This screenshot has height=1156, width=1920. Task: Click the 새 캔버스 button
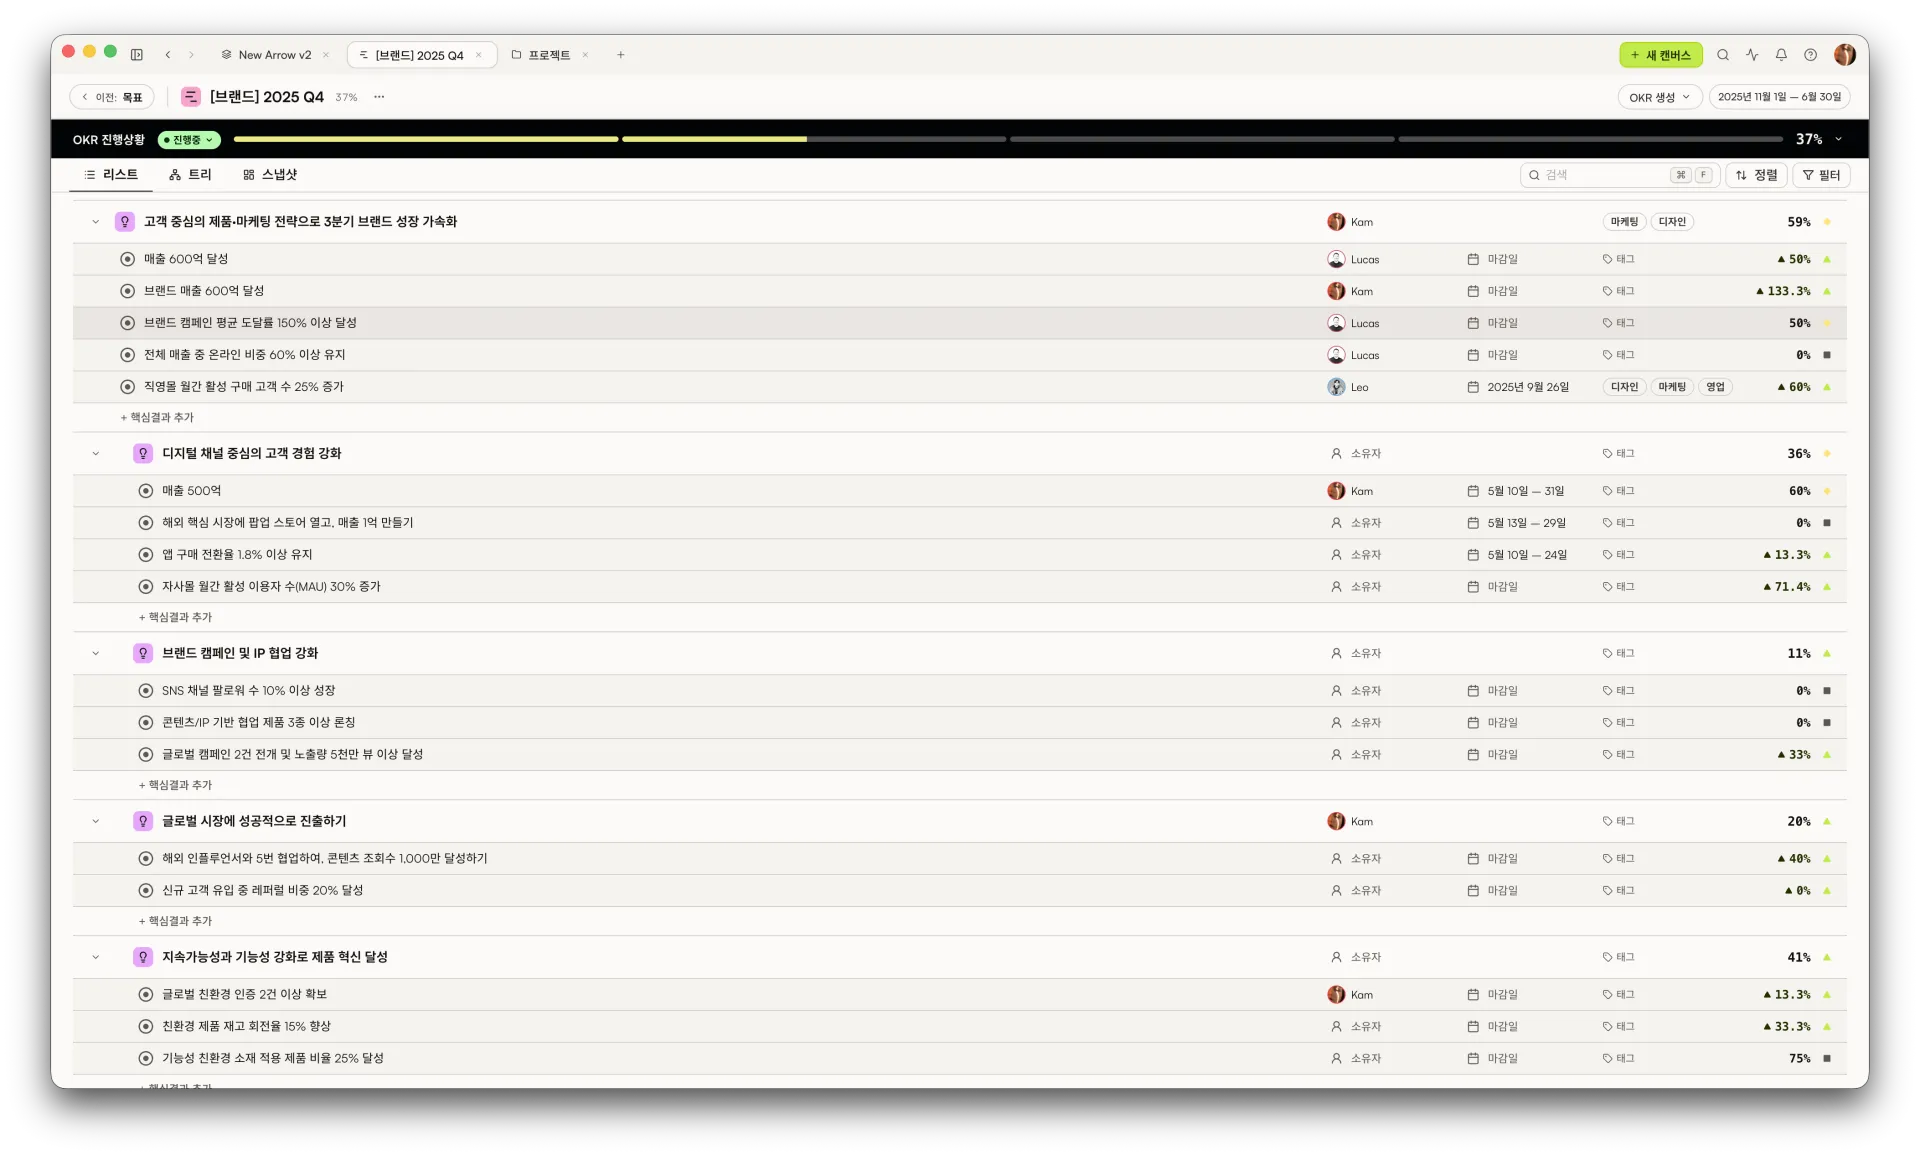point(1661,55)
